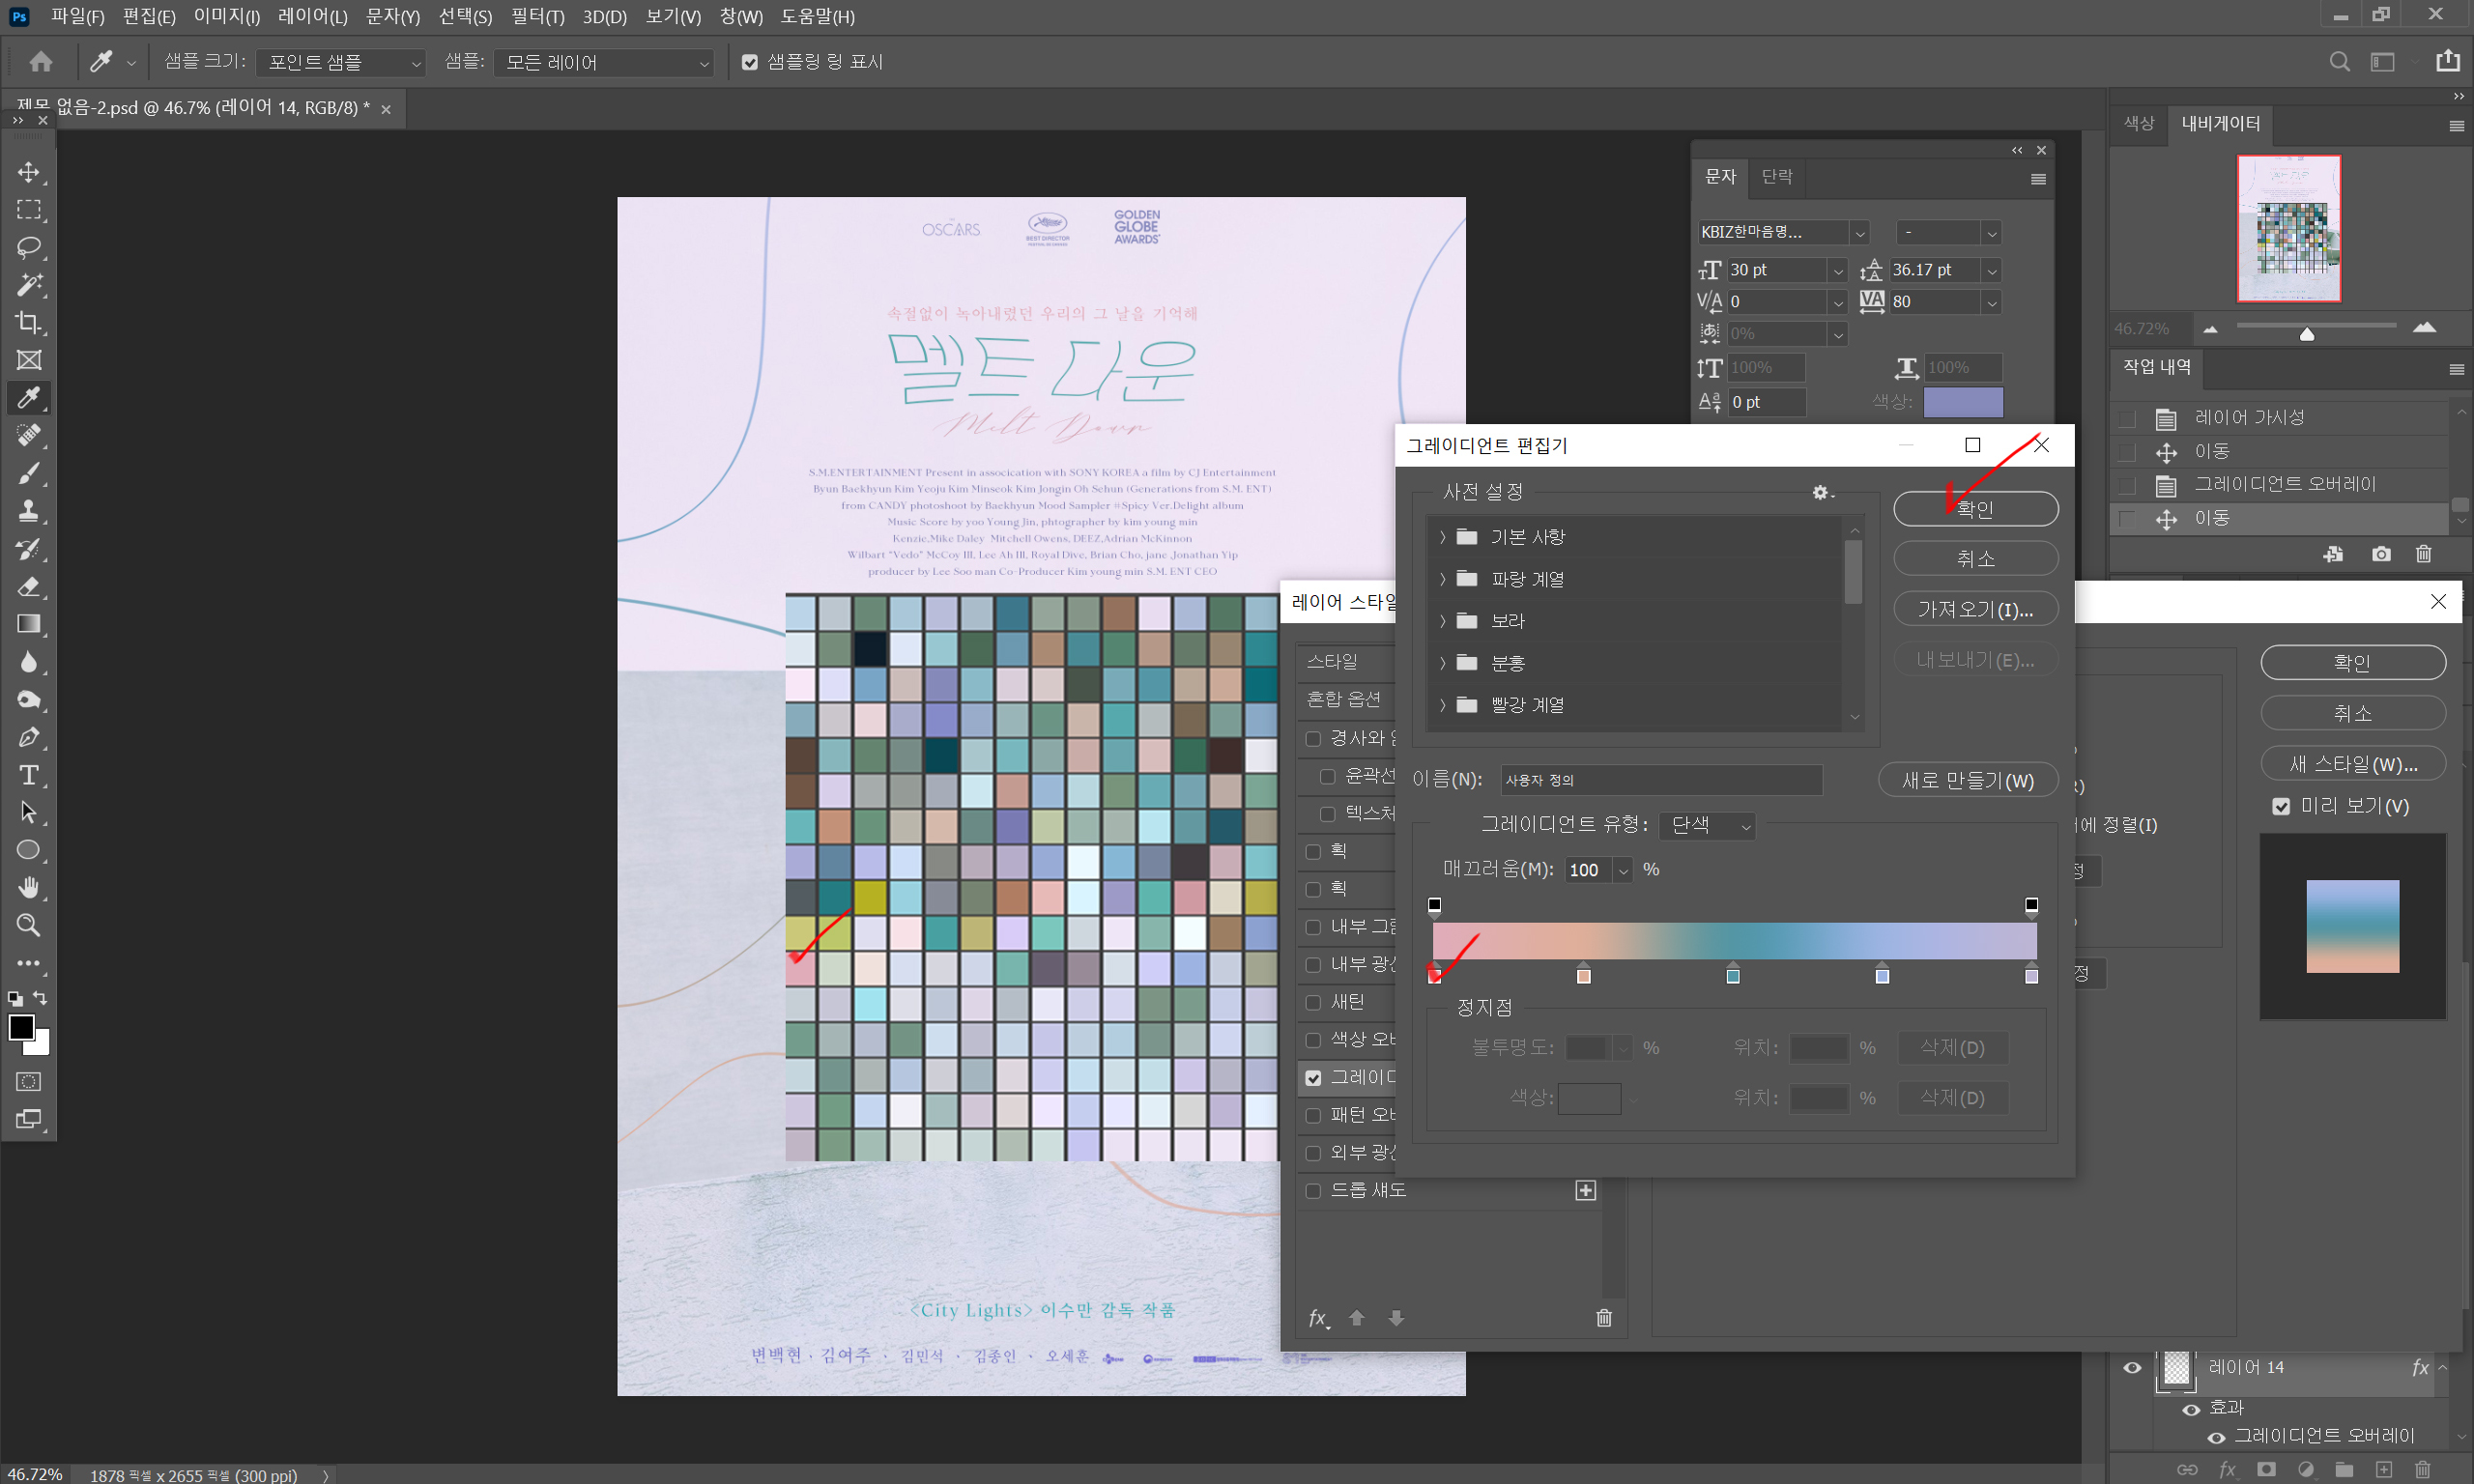
Task: Select the Ellipse shape tool
Action: coord(29,850)
